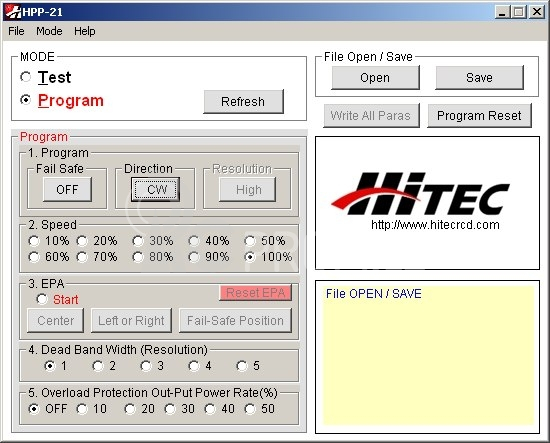
Task: Set speed to 100%
Action: (250, 257)
